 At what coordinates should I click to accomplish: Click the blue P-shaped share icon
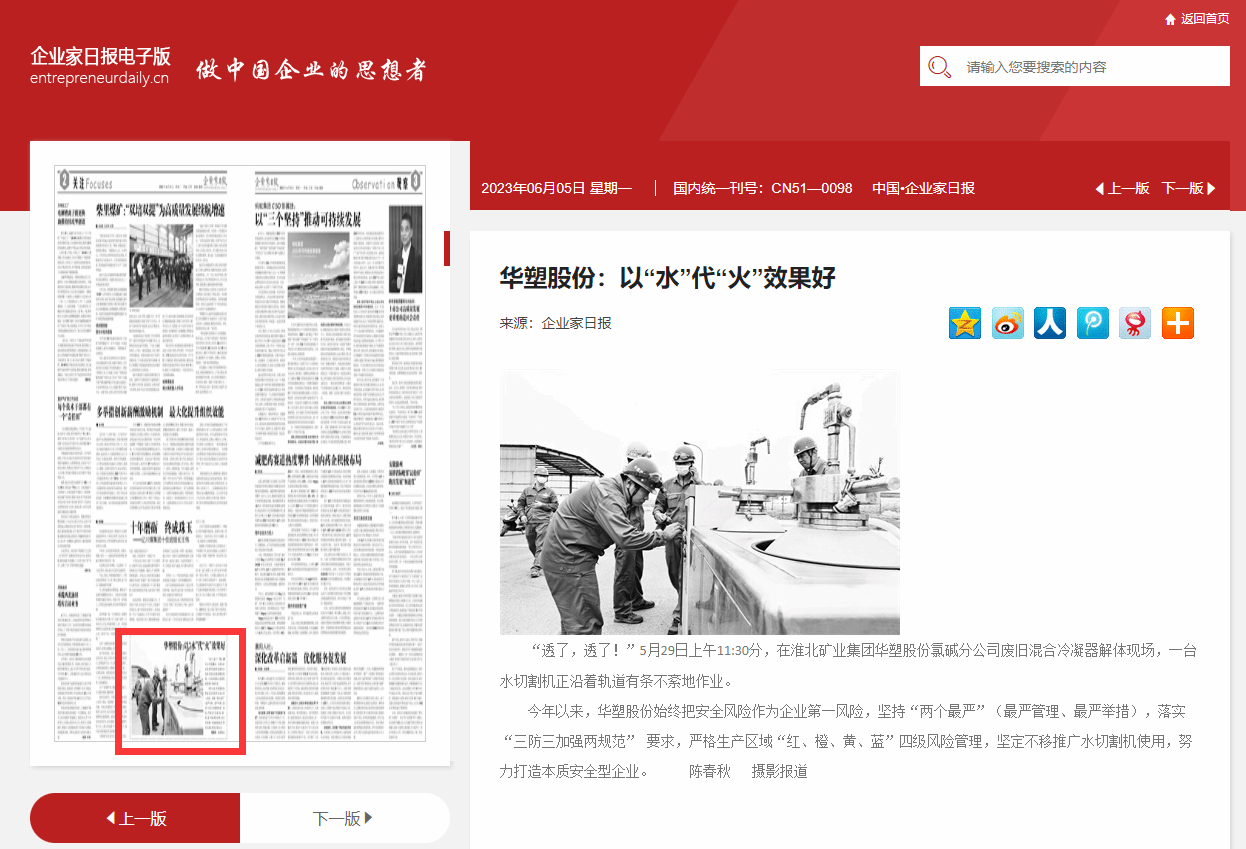(x=1093, y=323)
